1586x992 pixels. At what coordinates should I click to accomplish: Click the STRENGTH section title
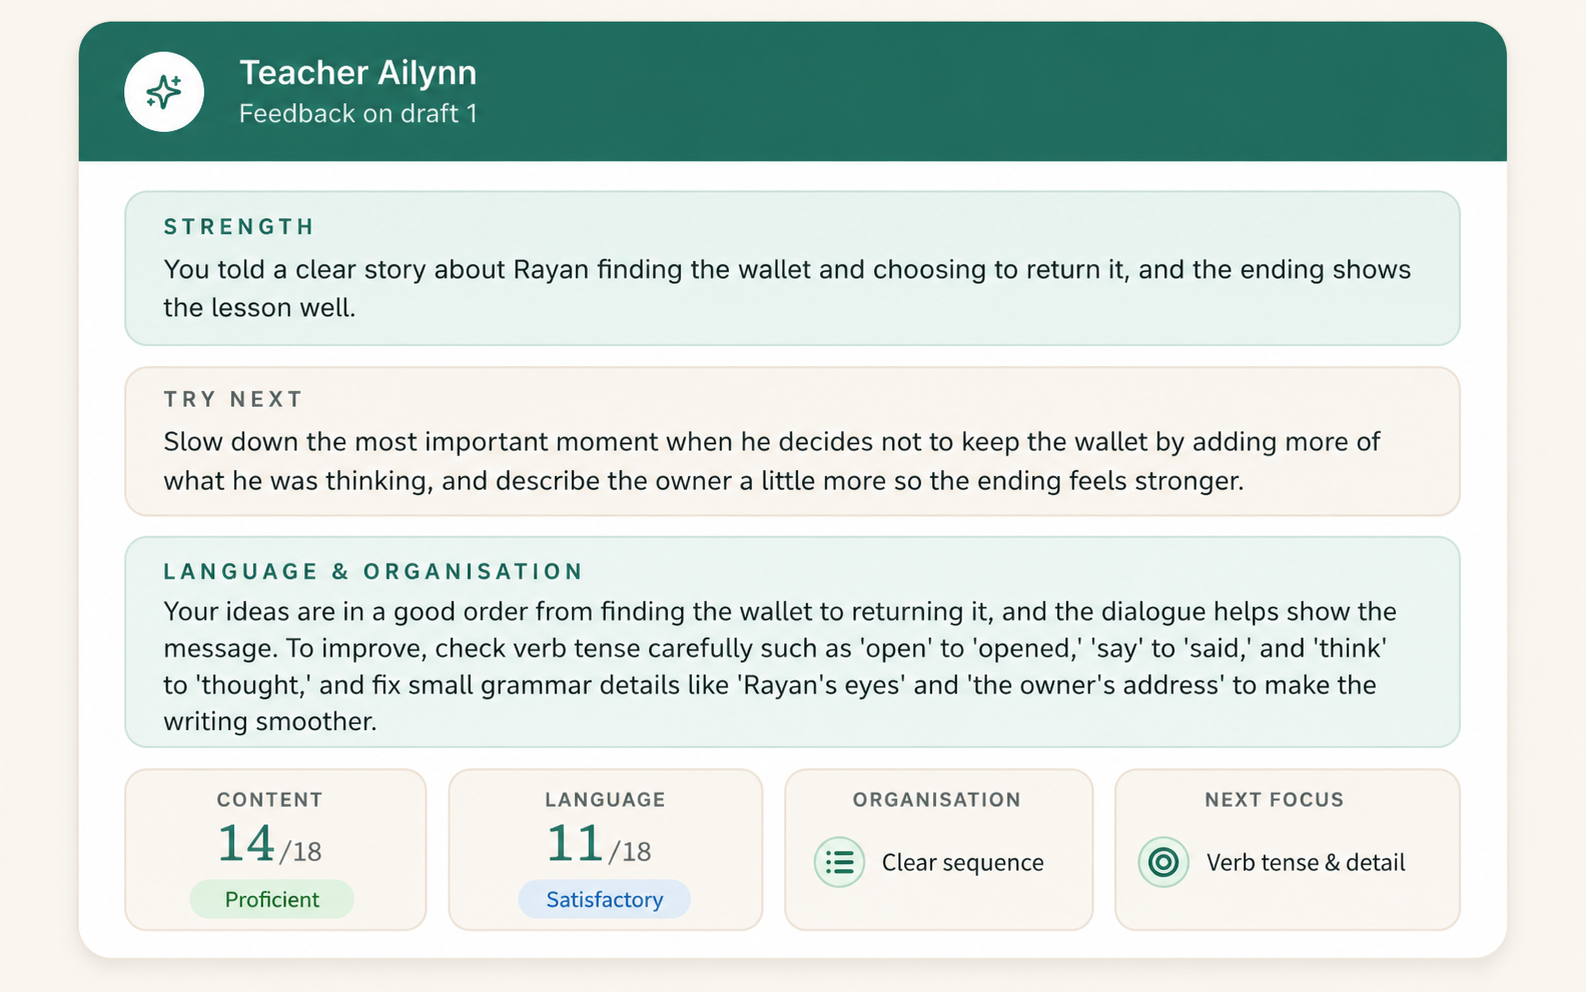pos(239,227)
